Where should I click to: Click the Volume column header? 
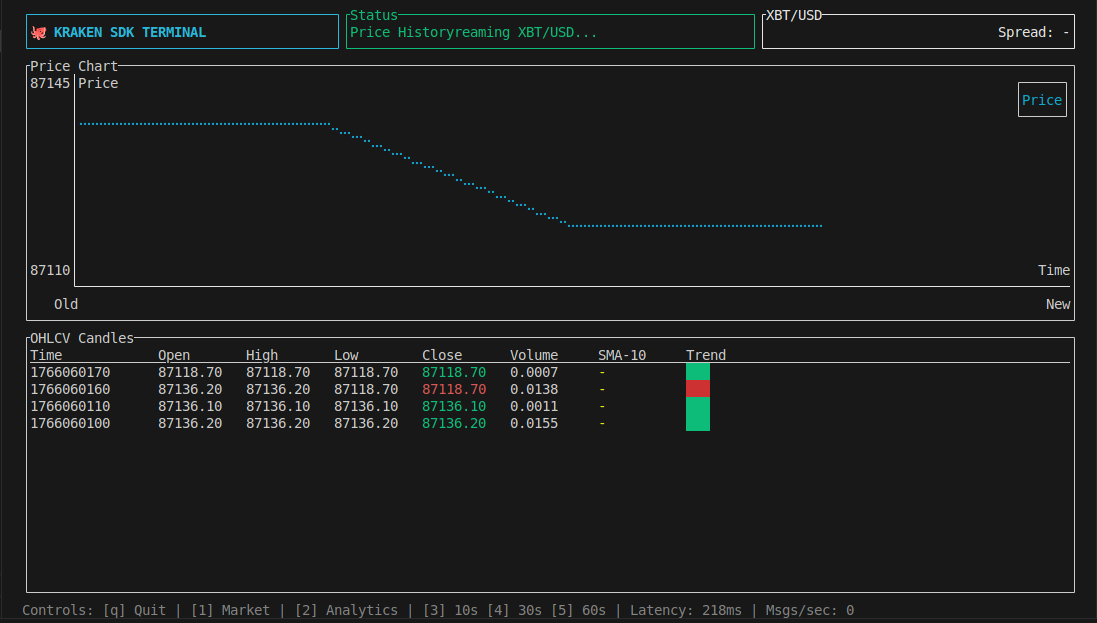point(534,355)
